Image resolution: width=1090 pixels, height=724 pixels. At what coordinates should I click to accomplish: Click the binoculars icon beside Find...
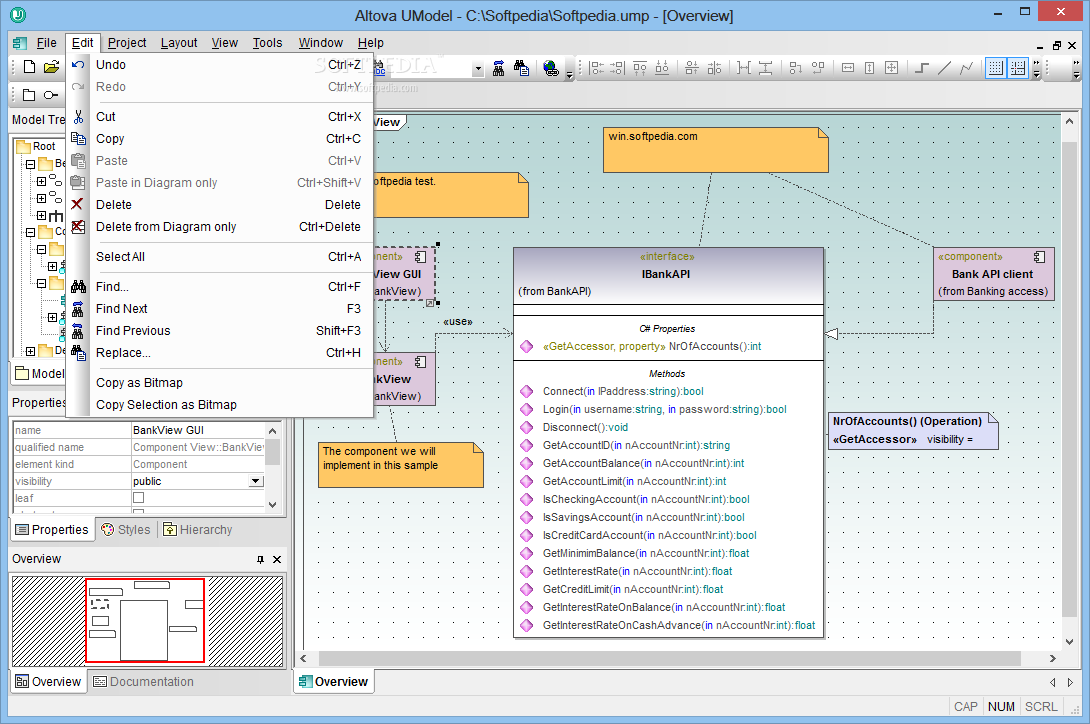pos(78,287)
